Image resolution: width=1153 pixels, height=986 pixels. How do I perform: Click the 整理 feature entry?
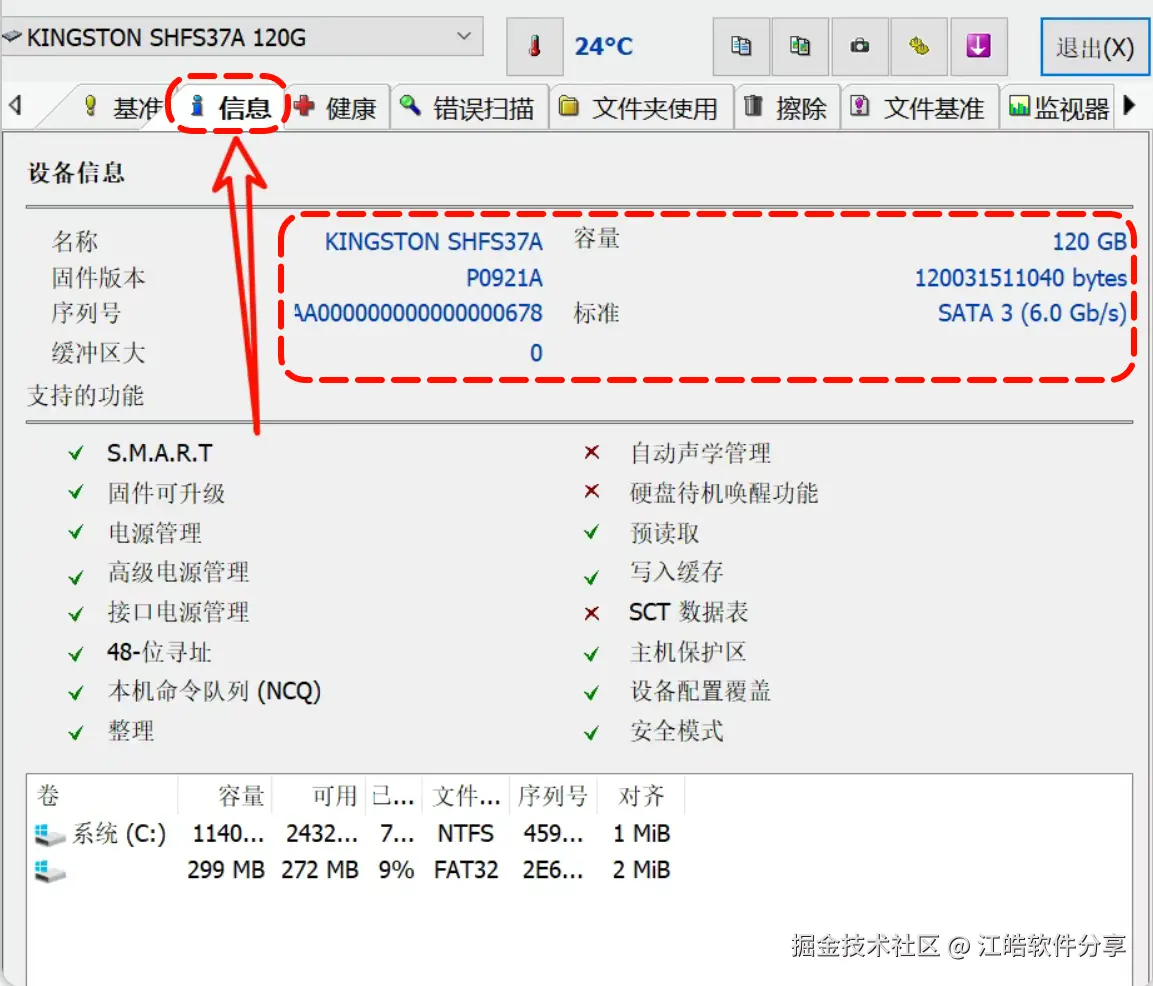click(131, 731)
